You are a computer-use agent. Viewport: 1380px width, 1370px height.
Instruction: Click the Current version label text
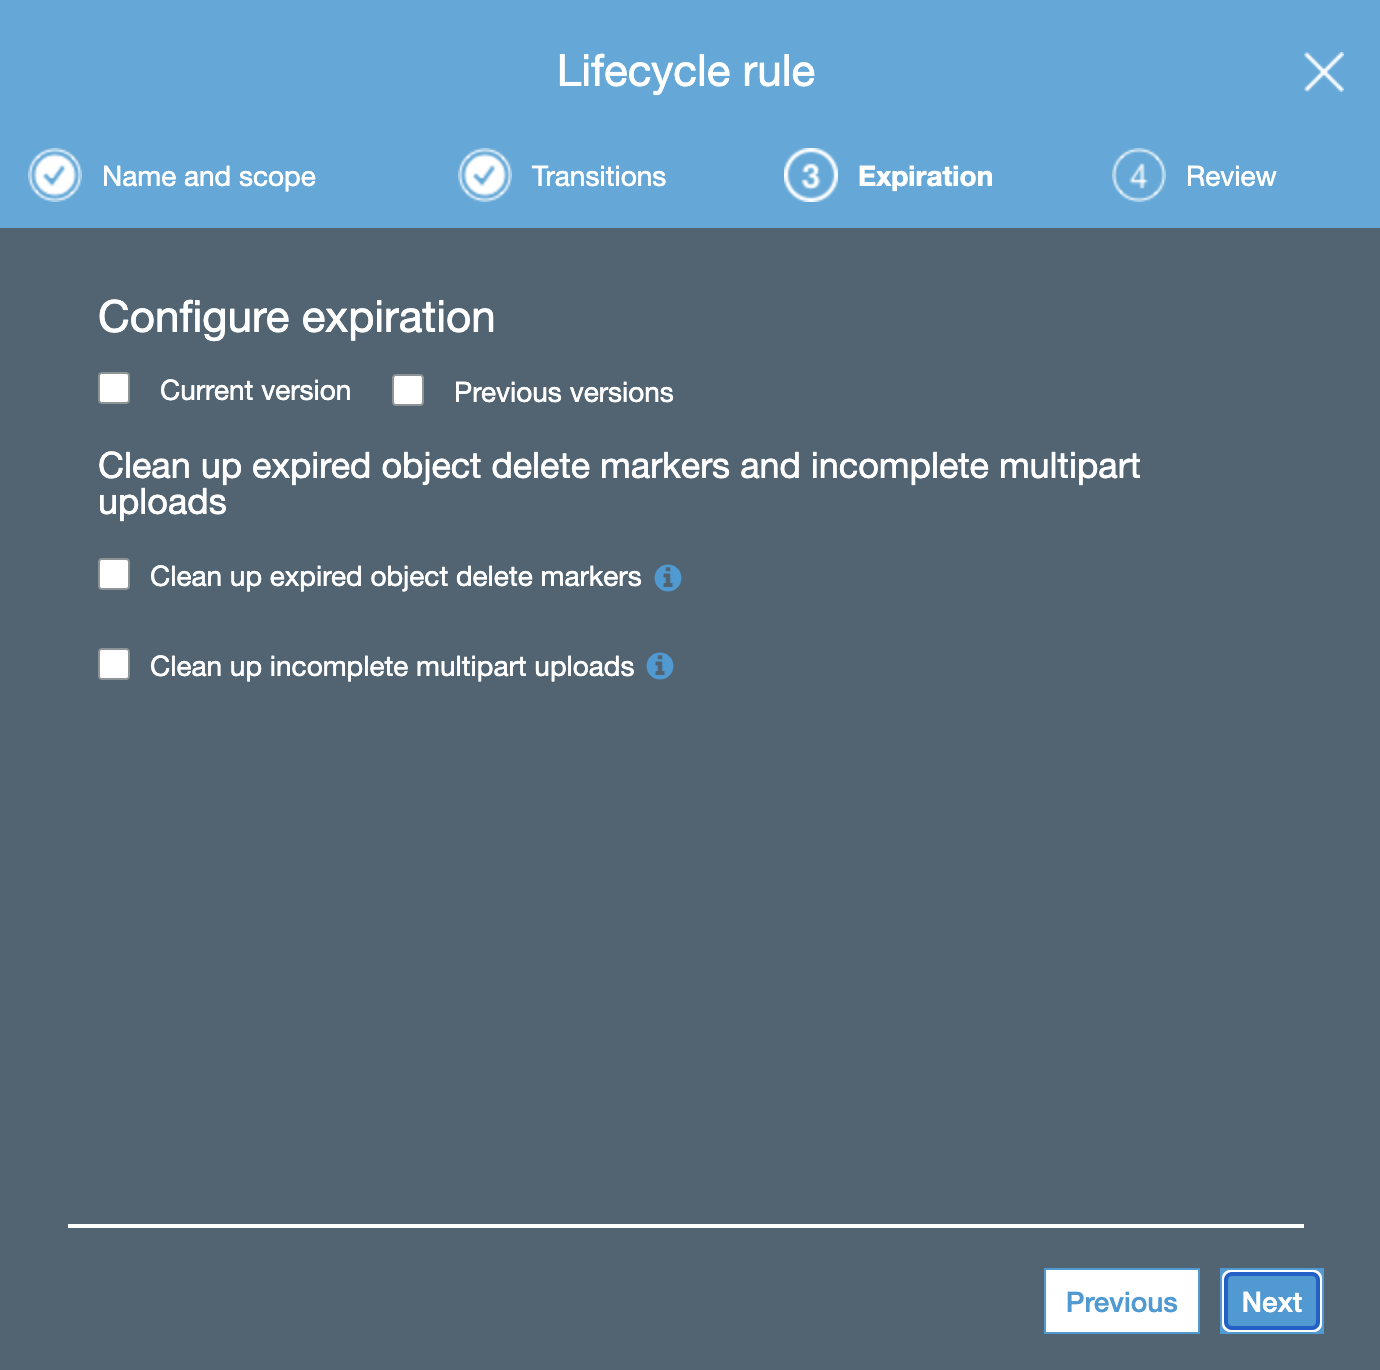pos(255,391)
